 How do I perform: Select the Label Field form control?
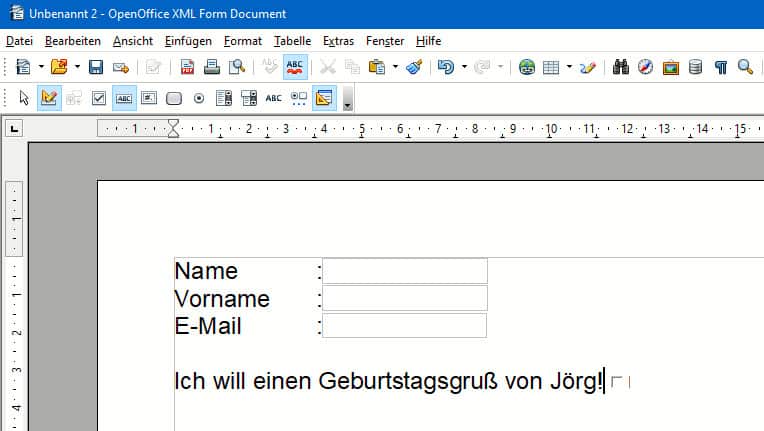tap(273, 98)
